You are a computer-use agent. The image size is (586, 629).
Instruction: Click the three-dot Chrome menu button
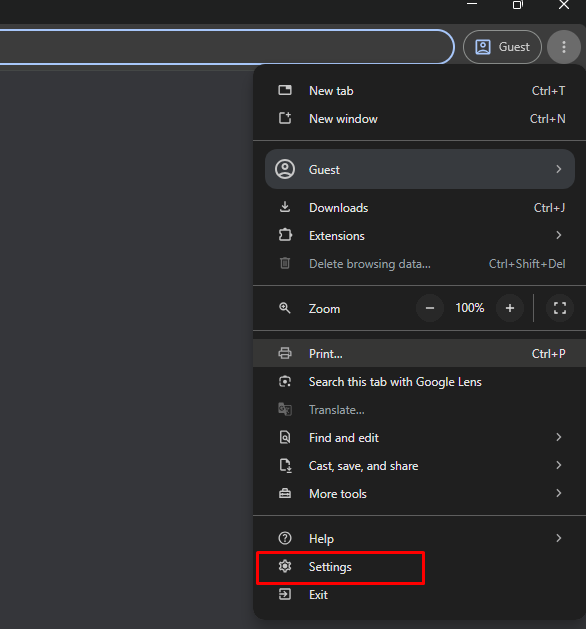click(564, 47)
